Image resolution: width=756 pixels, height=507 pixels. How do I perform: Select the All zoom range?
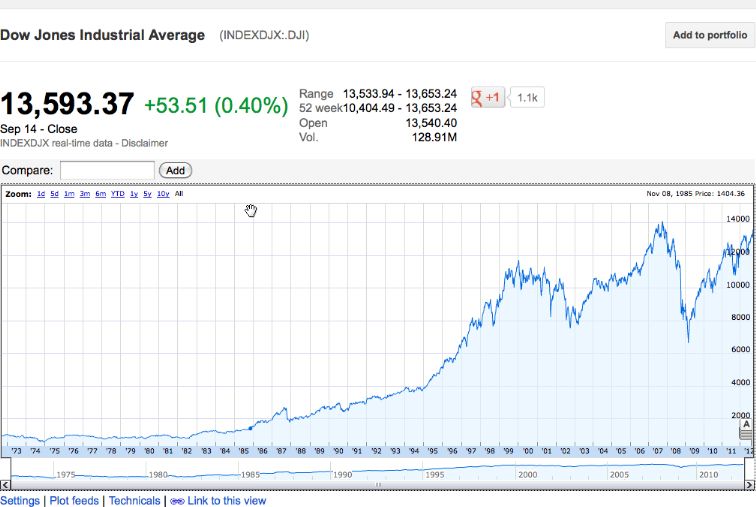tap(179, 194)
